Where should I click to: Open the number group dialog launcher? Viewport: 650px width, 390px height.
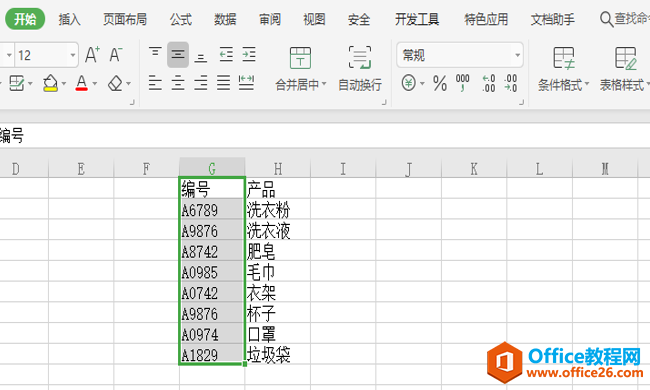521,102
